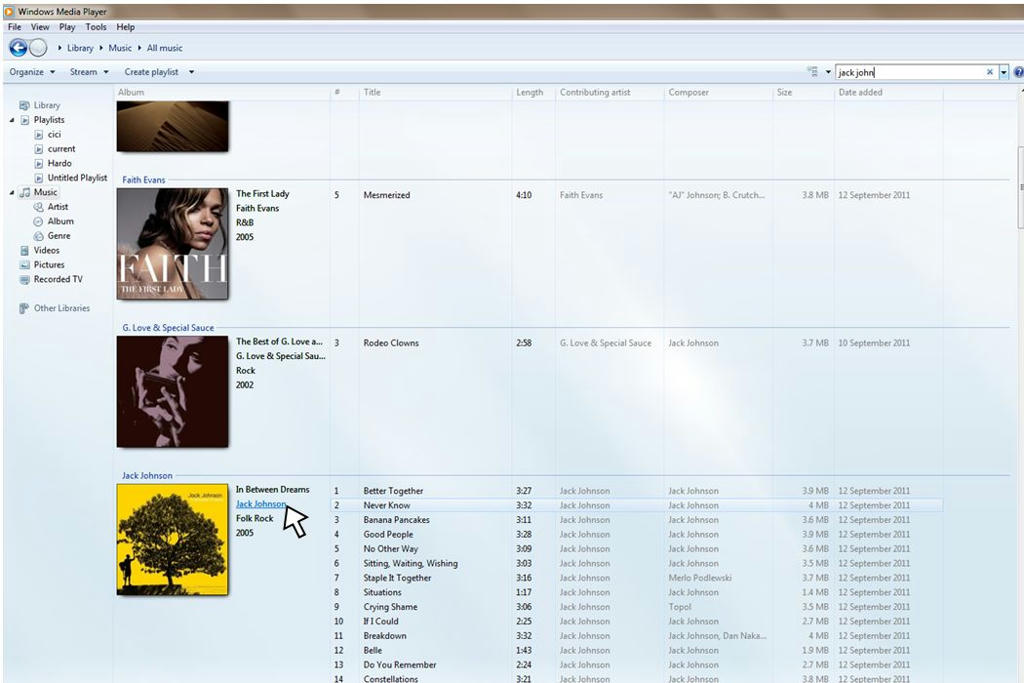This screenshot has height=683, width=1024.
Task: Go back with the blue Back arrow
Action: pos(18,48)
